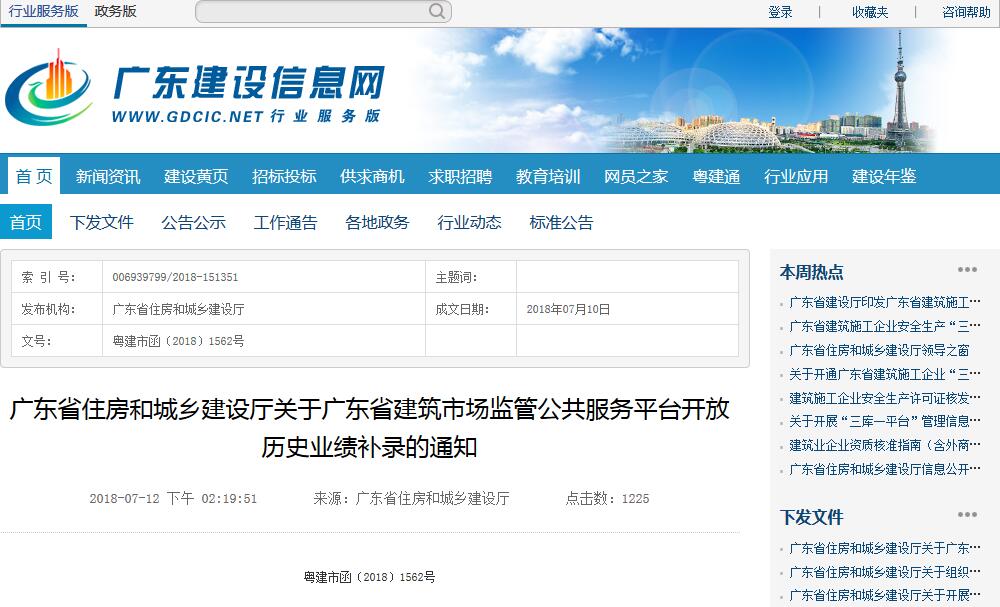Open 广东省住房和城乡建设厅领导之窗 link
Viewport: 1000px width, 607px height.
pyautogui.click(x=879, y=350)
